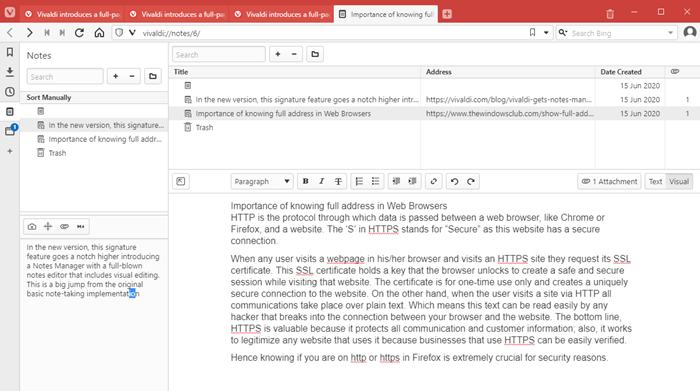Image resolution: width=700 pixels, height=391 pixels.
Task: Select the Trash folder in notes tree
Action: (57, 153)
